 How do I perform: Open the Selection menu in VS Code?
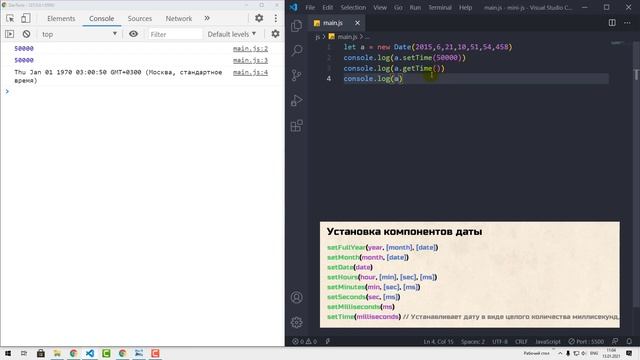pyautogui.click(x=353, y=7)
